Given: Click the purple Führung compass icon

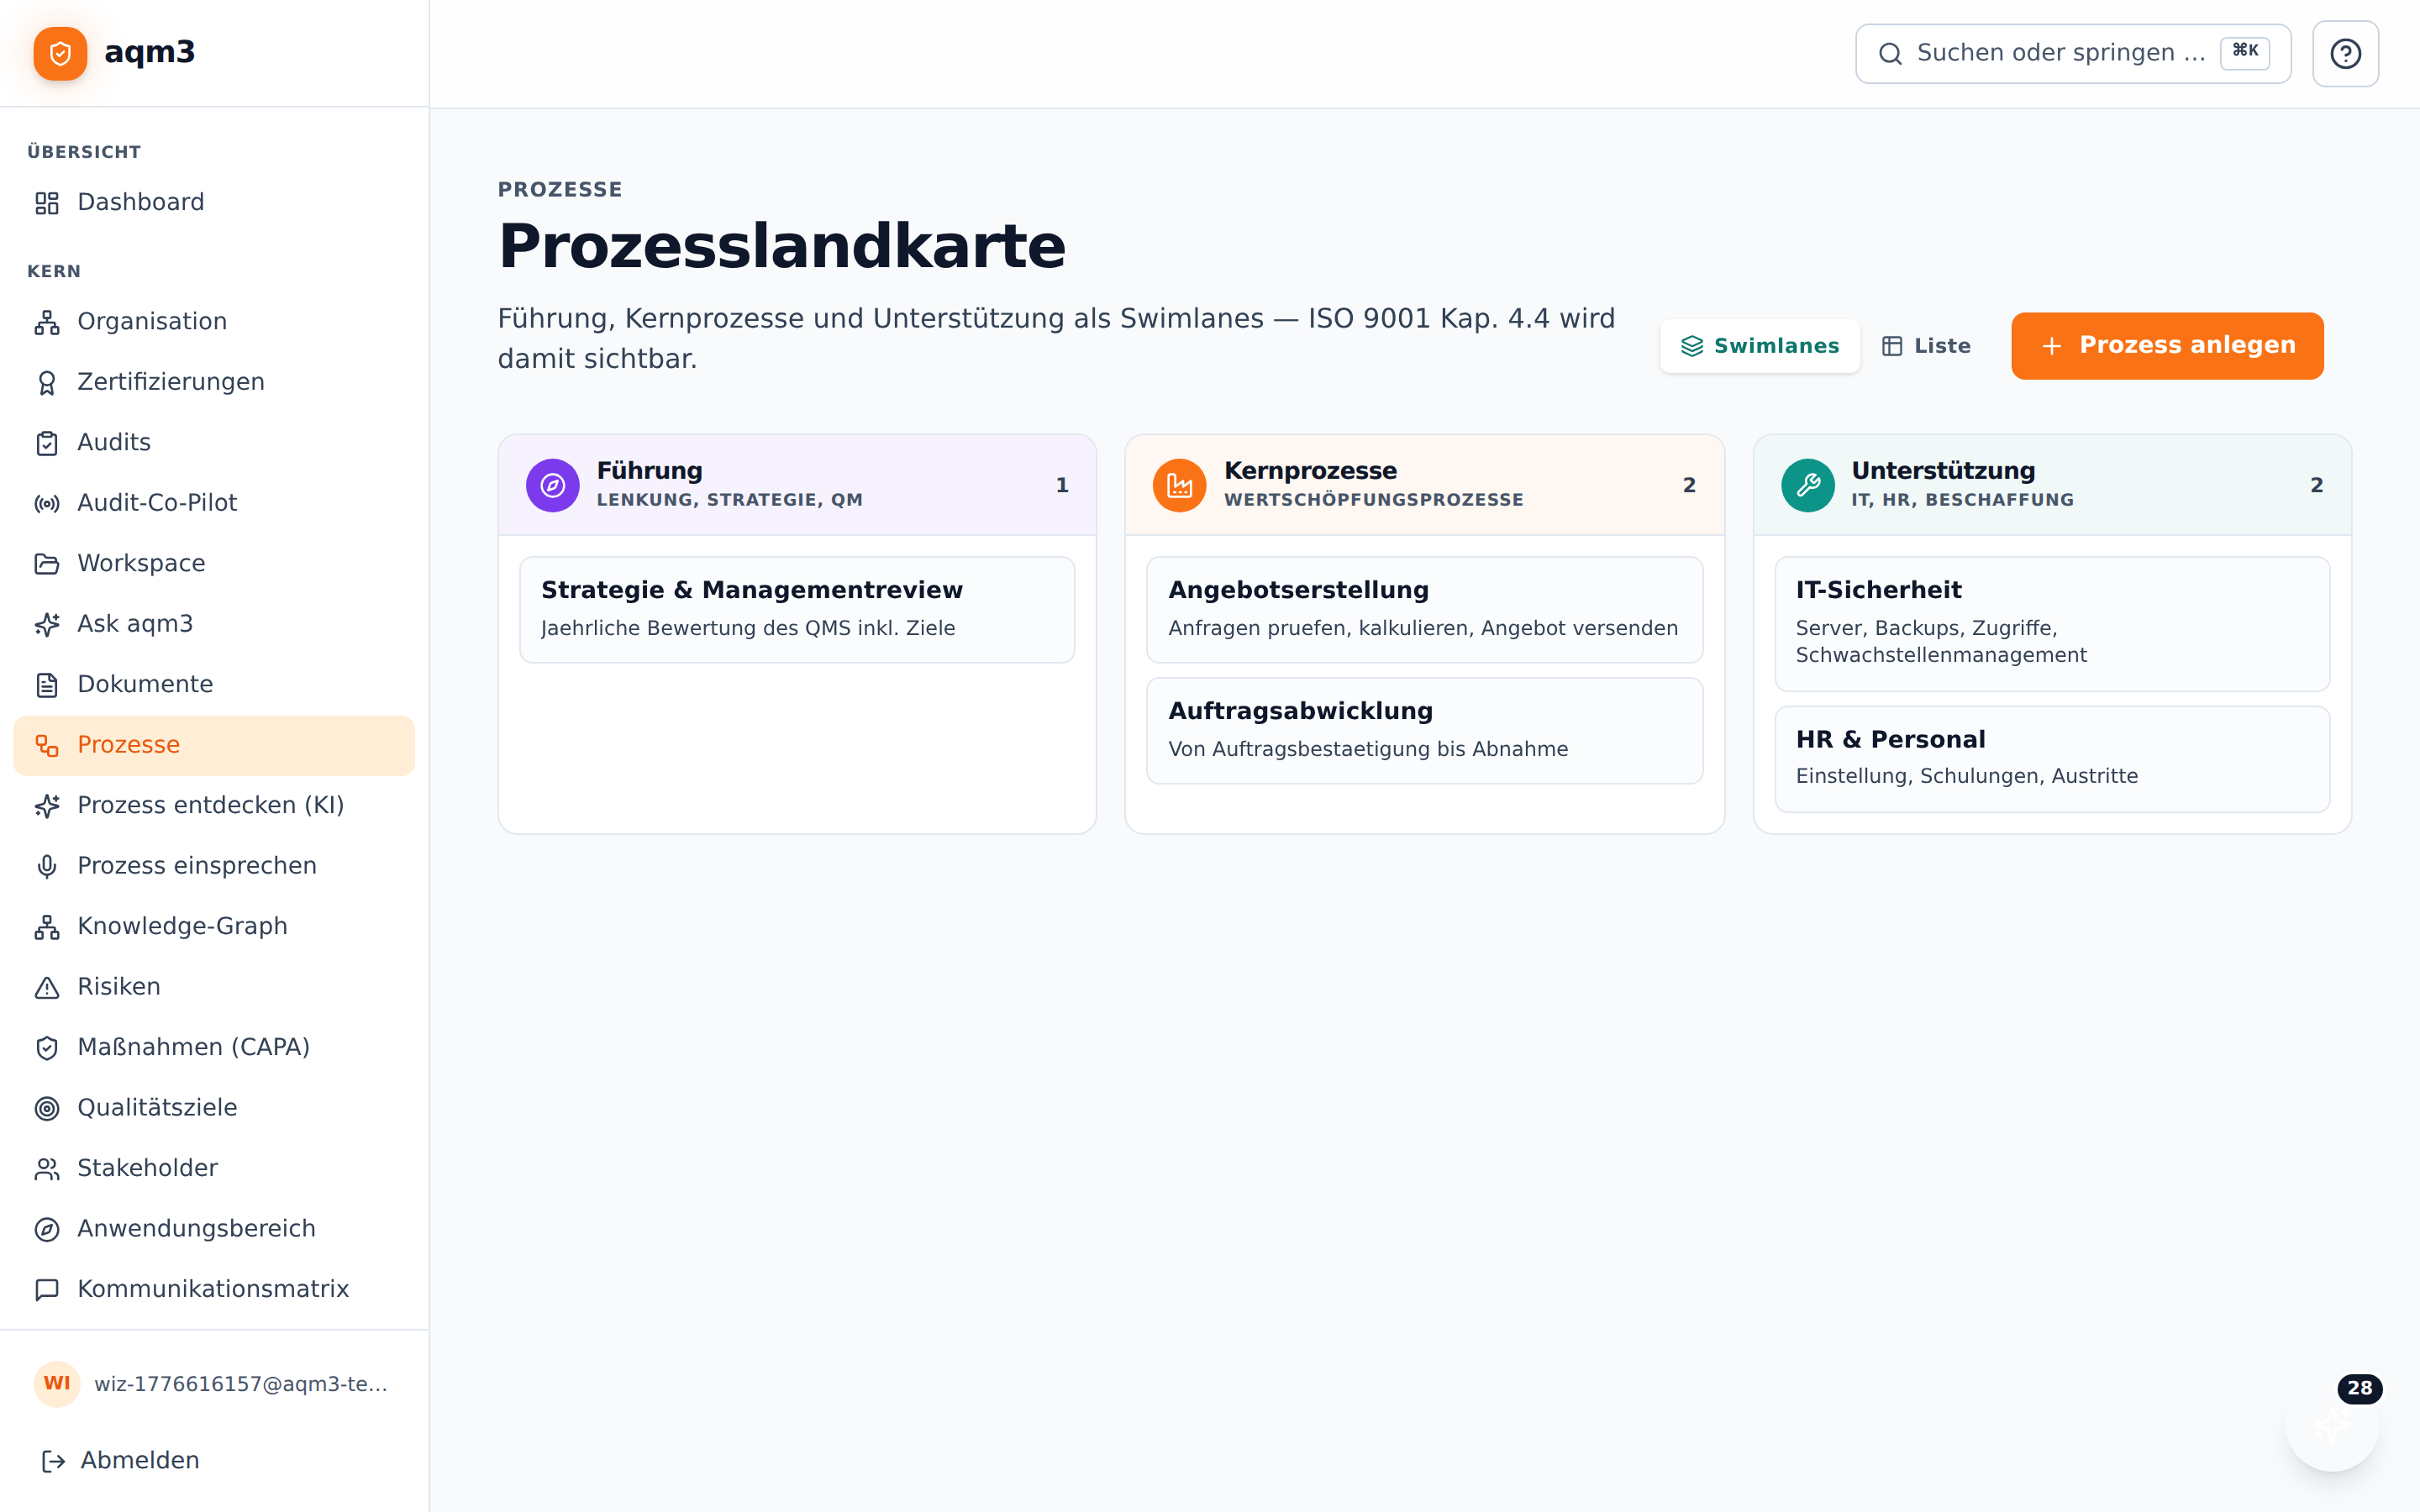Looking at the screenshot, I should [552, 485].
